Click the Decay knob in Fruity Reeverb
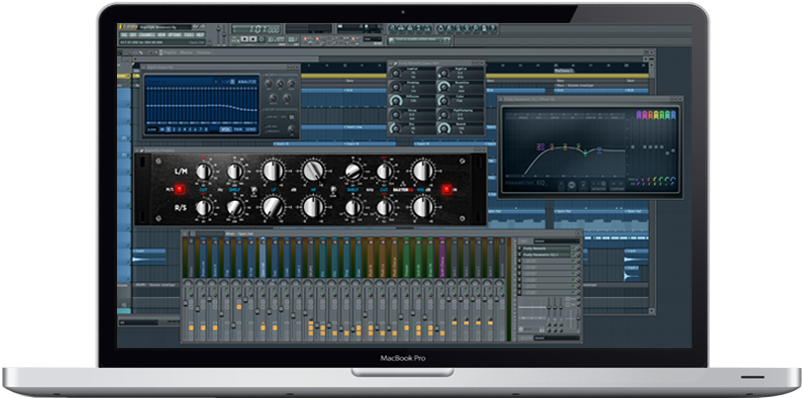Viewport: 803px width, 398px height. pos(396,115)
